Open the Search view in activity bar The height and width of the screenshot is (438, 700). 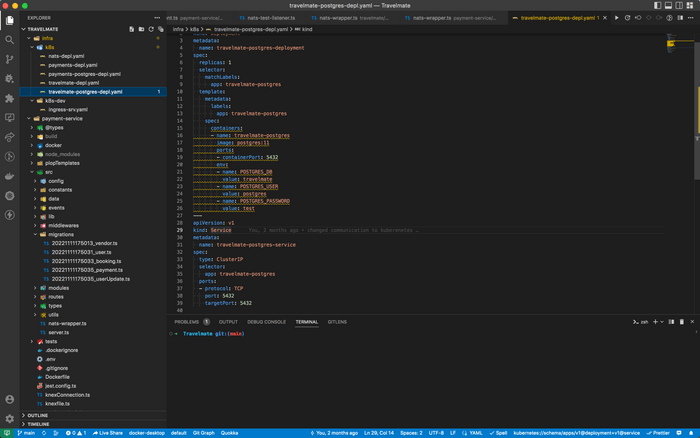pyautogui.click(x=9, y=40)
